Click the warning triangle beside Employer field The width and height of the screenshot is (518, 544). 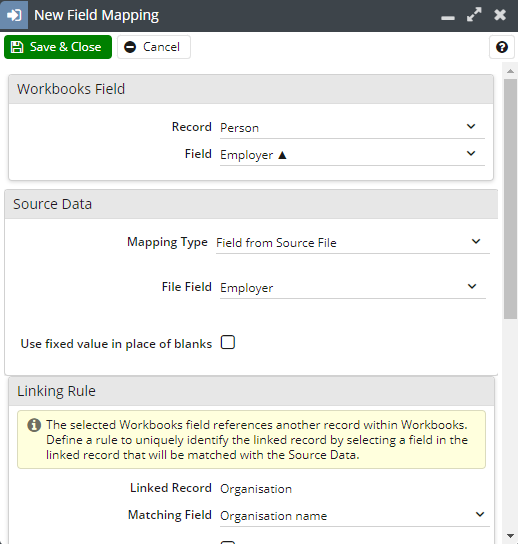(x=282, y=155)
